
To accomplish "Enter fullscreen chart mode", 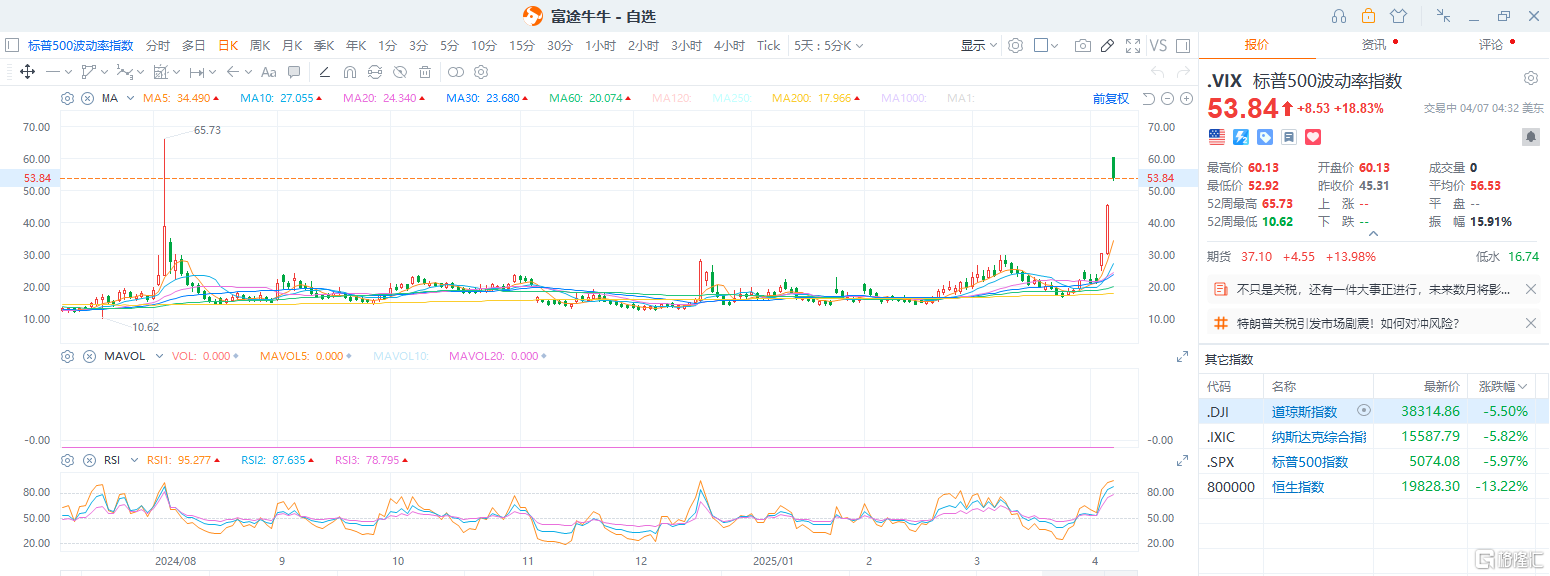I will pos(1133,45).
